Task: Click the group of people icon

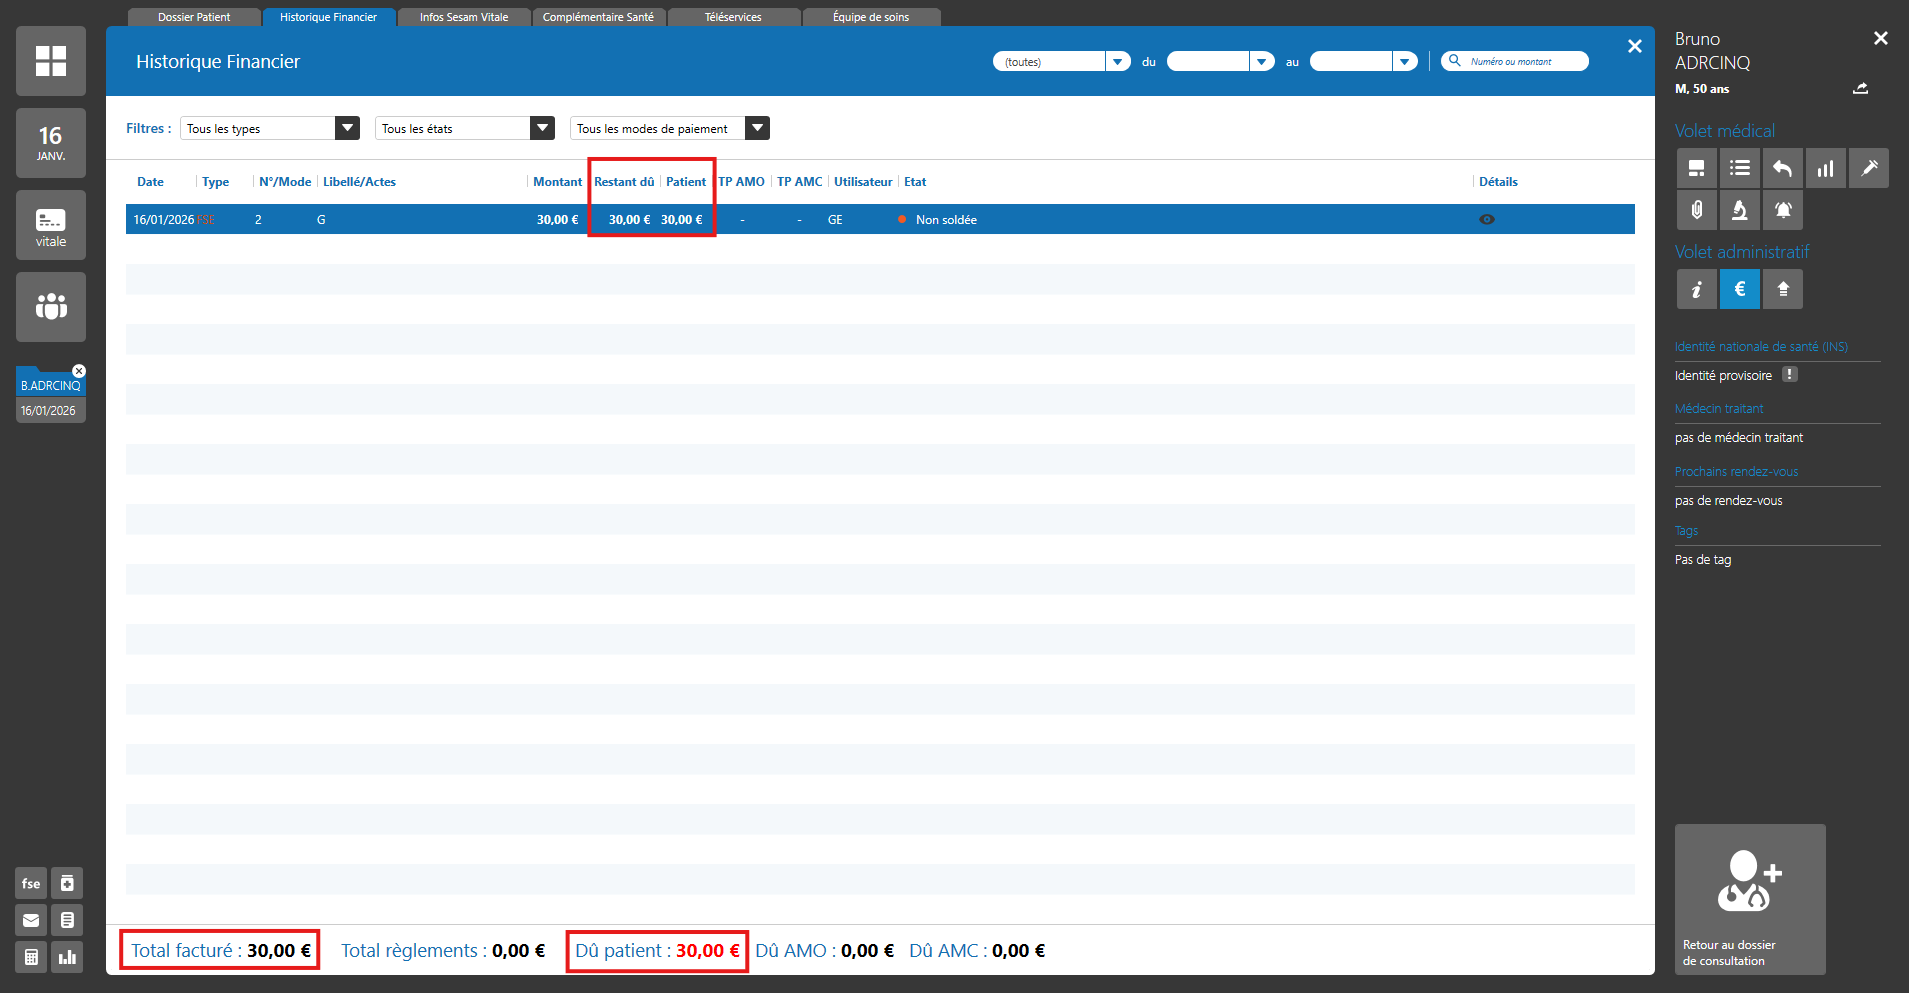Action: (51, 307)
